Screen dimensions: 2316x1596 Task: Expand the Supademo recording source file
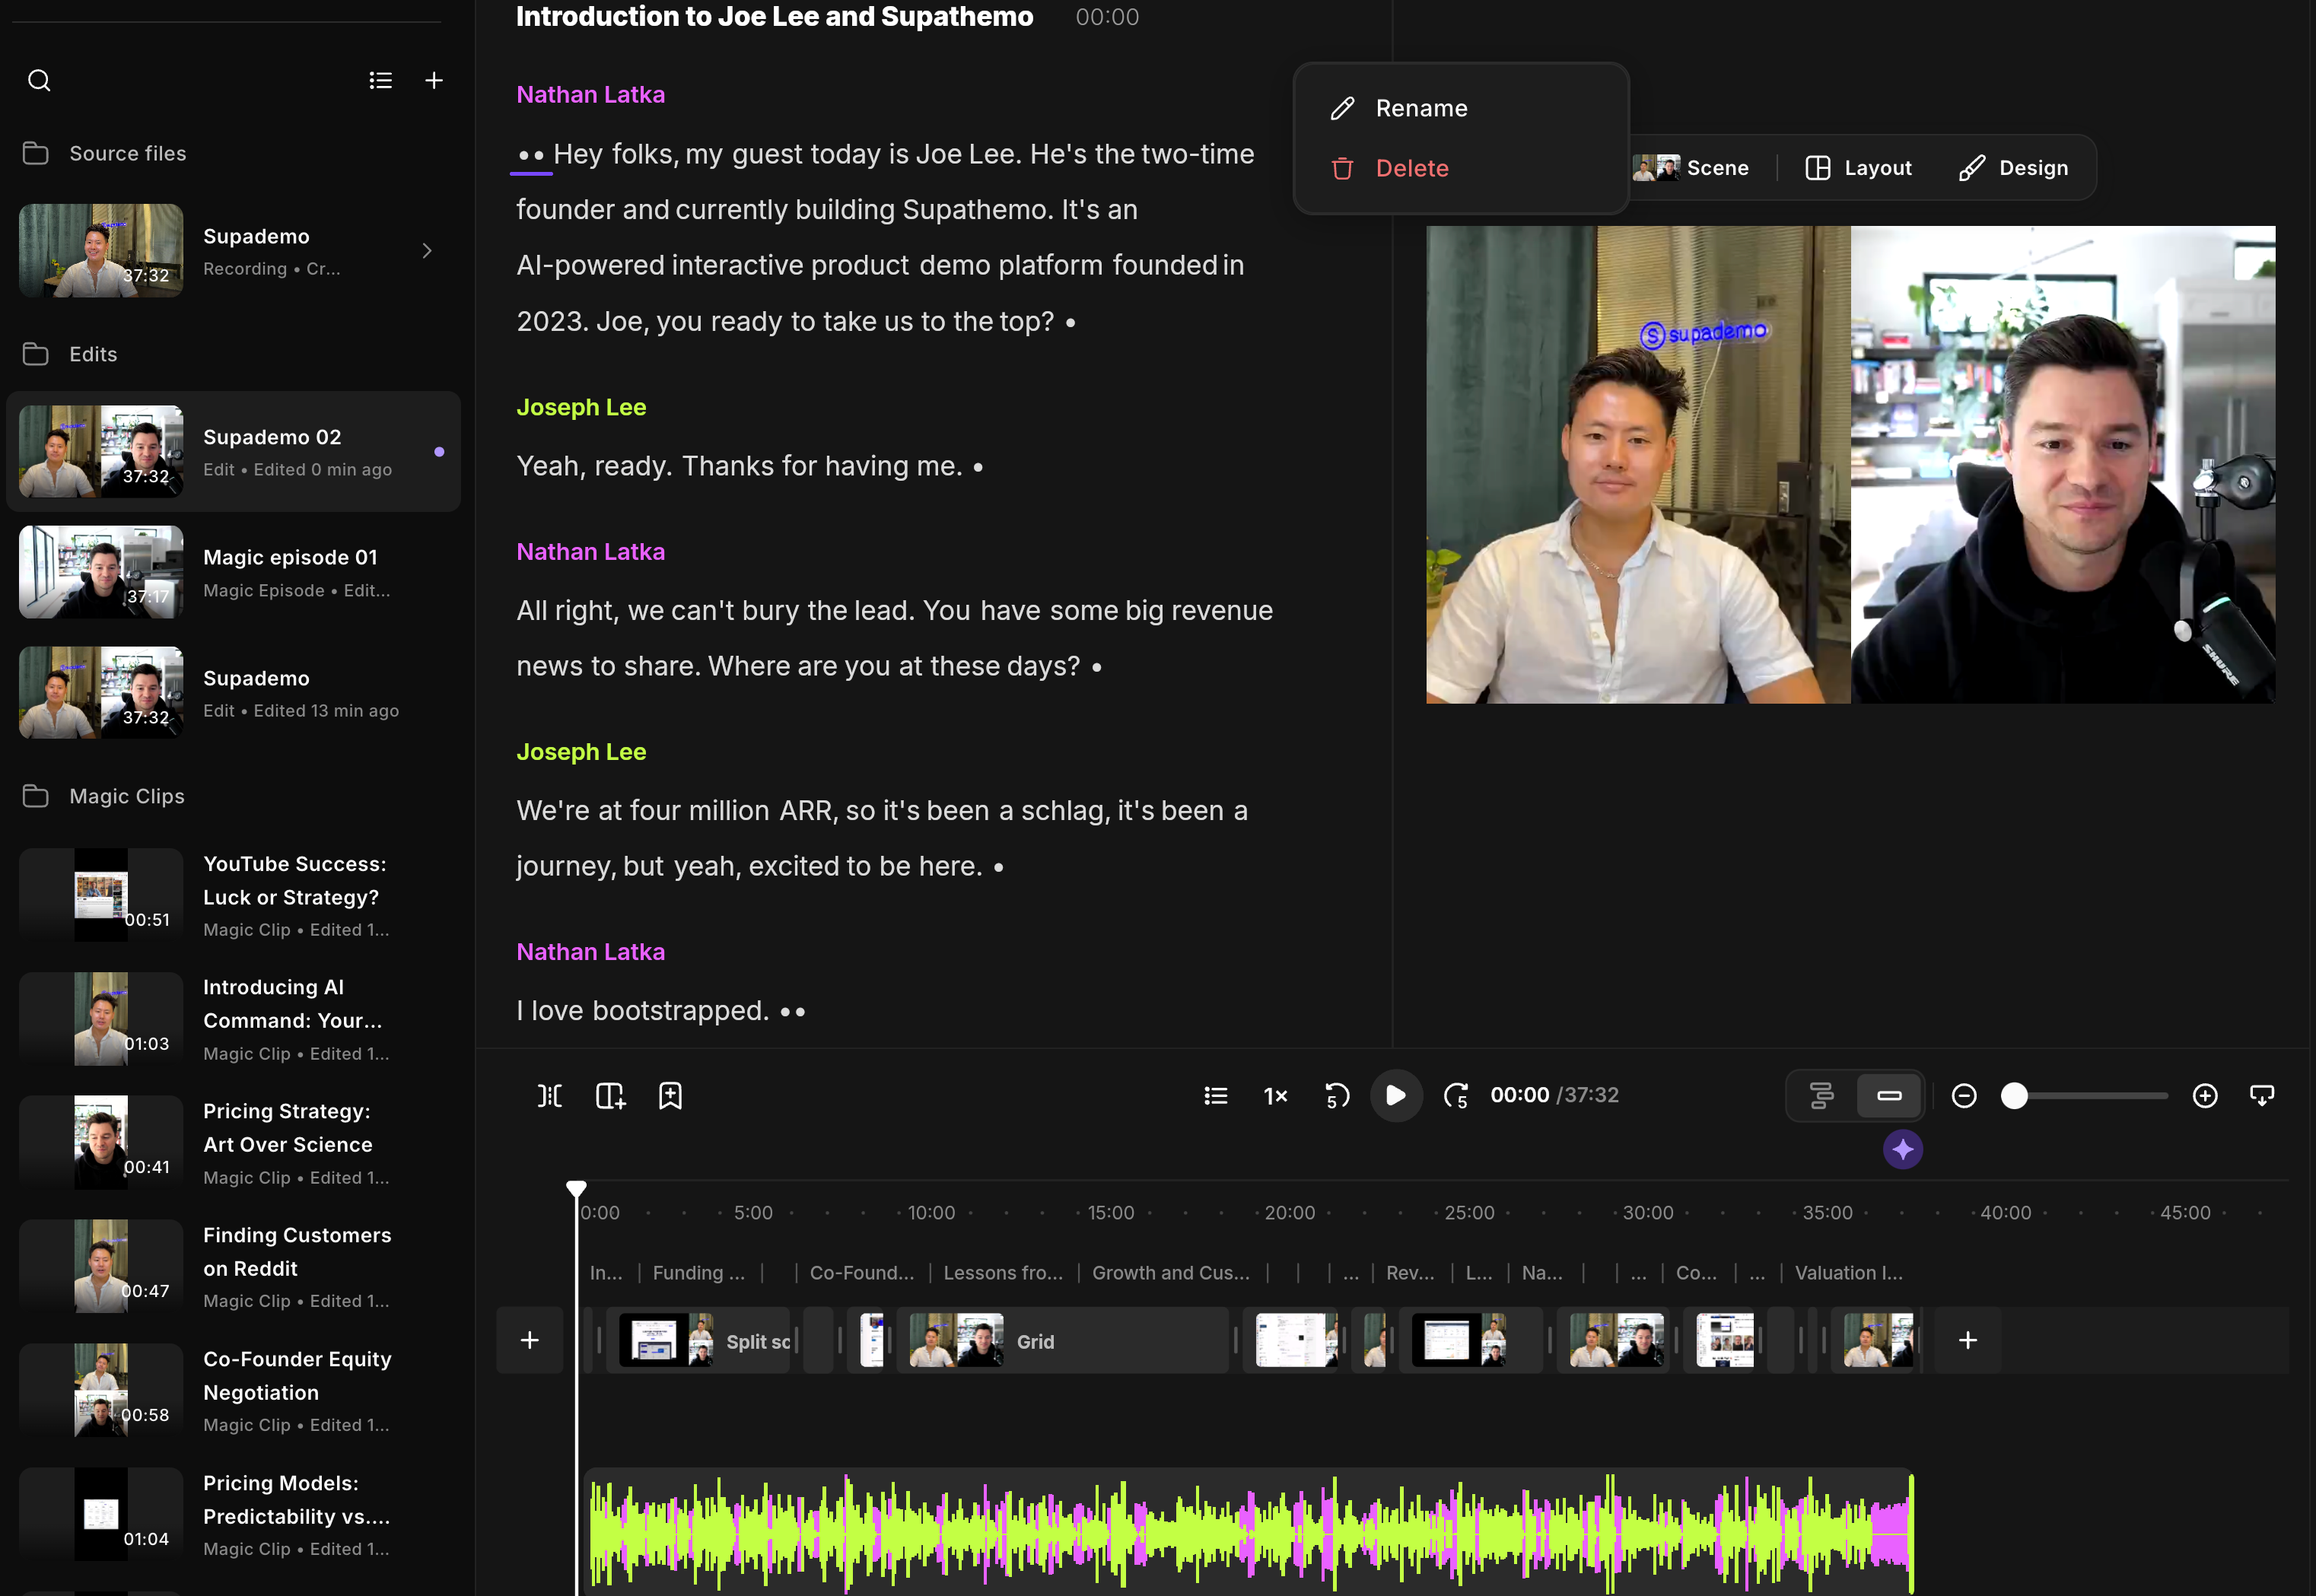[x=427, y=251]
